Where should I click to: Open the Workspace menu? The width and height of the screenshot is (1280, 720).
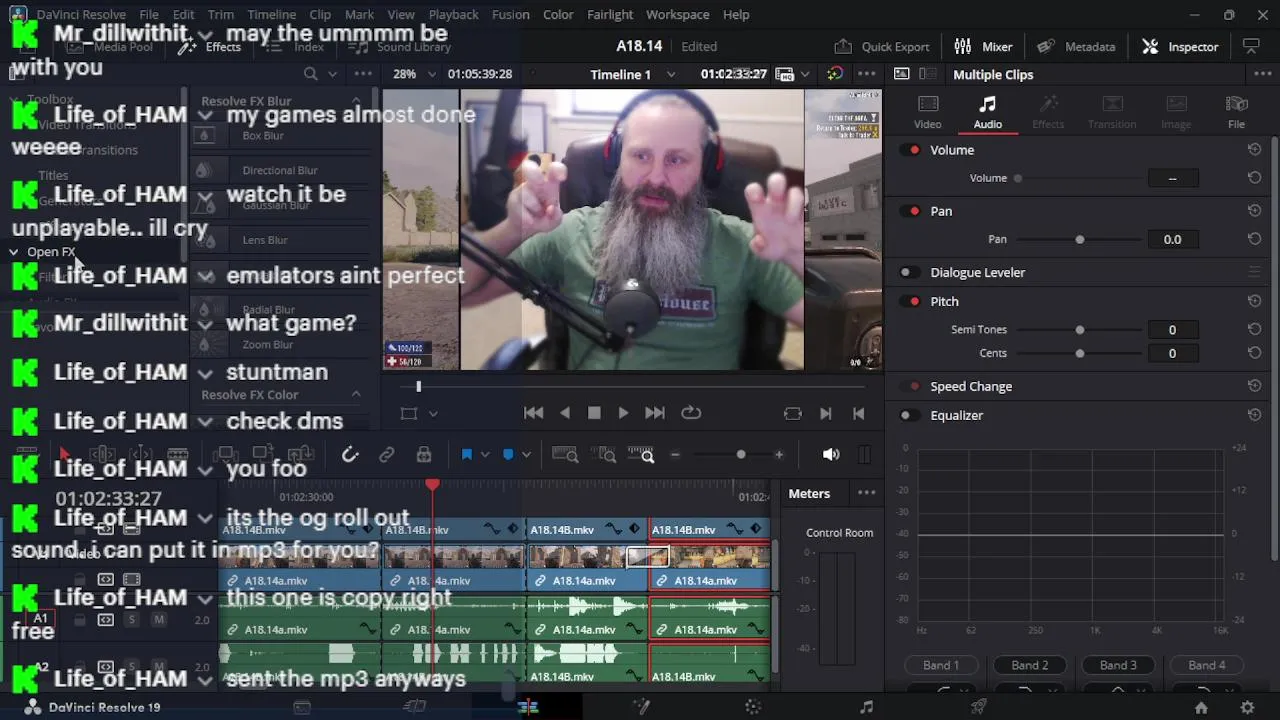[677, 14]
